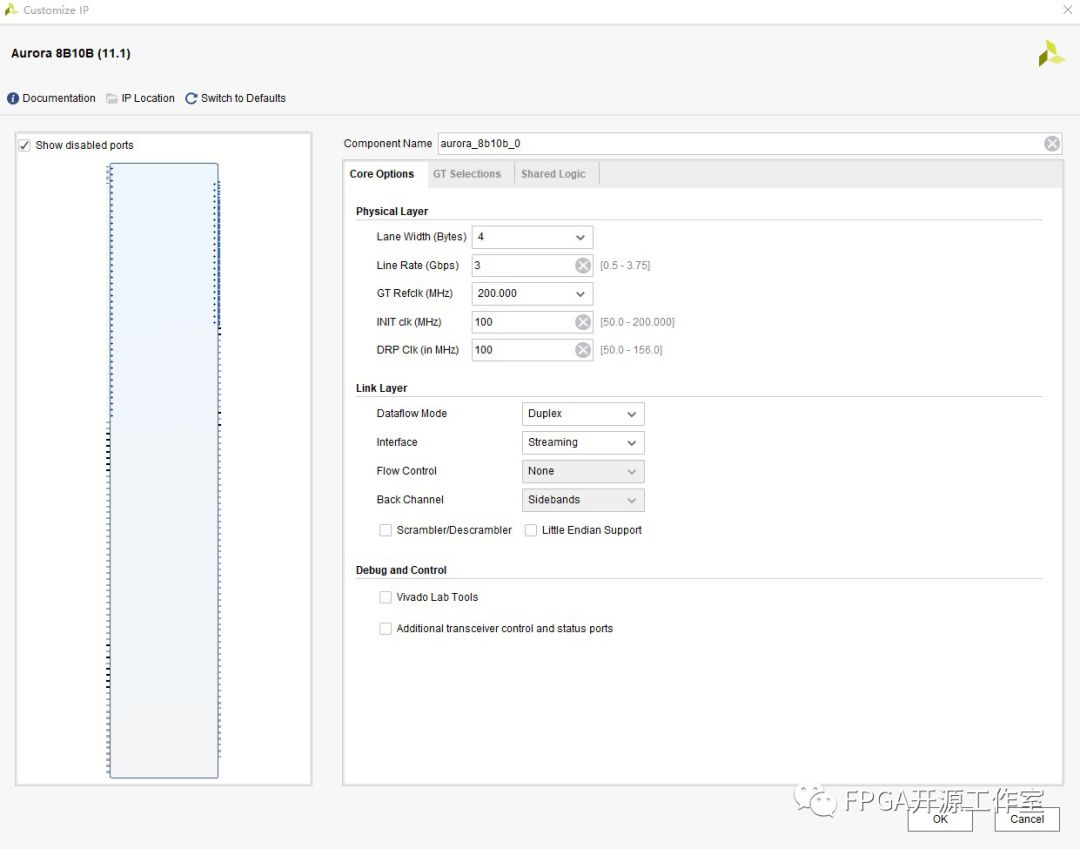Close the Customize IP dialog
The height and width of the screenshot is (849, 1080).
pyautogui.click(x=1067, y=10)
